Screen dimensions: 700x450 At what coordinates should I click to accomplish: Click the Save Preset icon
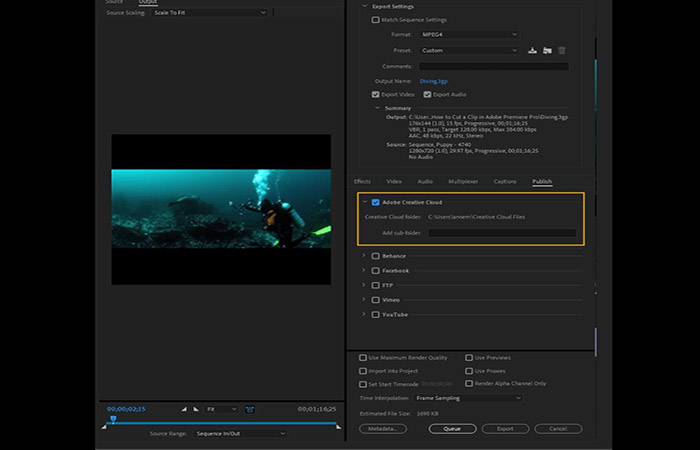(x=532, y=50)
